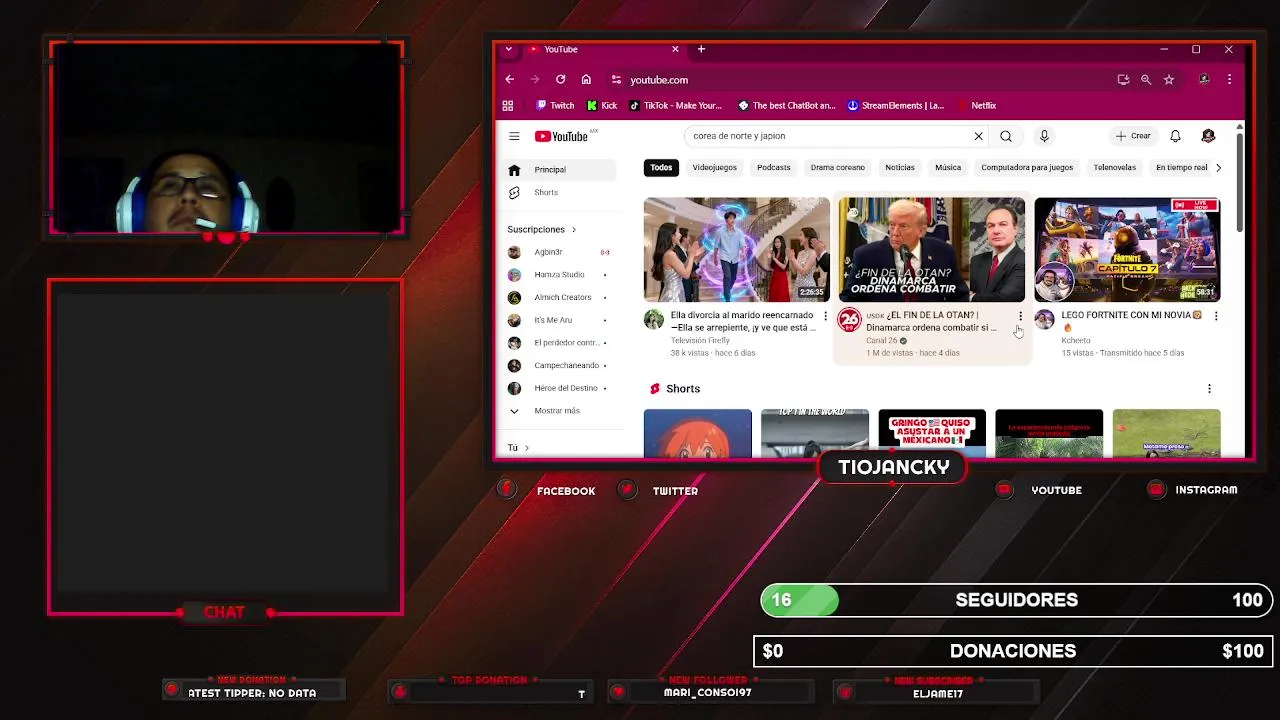Select Computadora para juegos chip
Image resolution: width=1280 pixels, height=720 pixels.
click(1027, 168)
